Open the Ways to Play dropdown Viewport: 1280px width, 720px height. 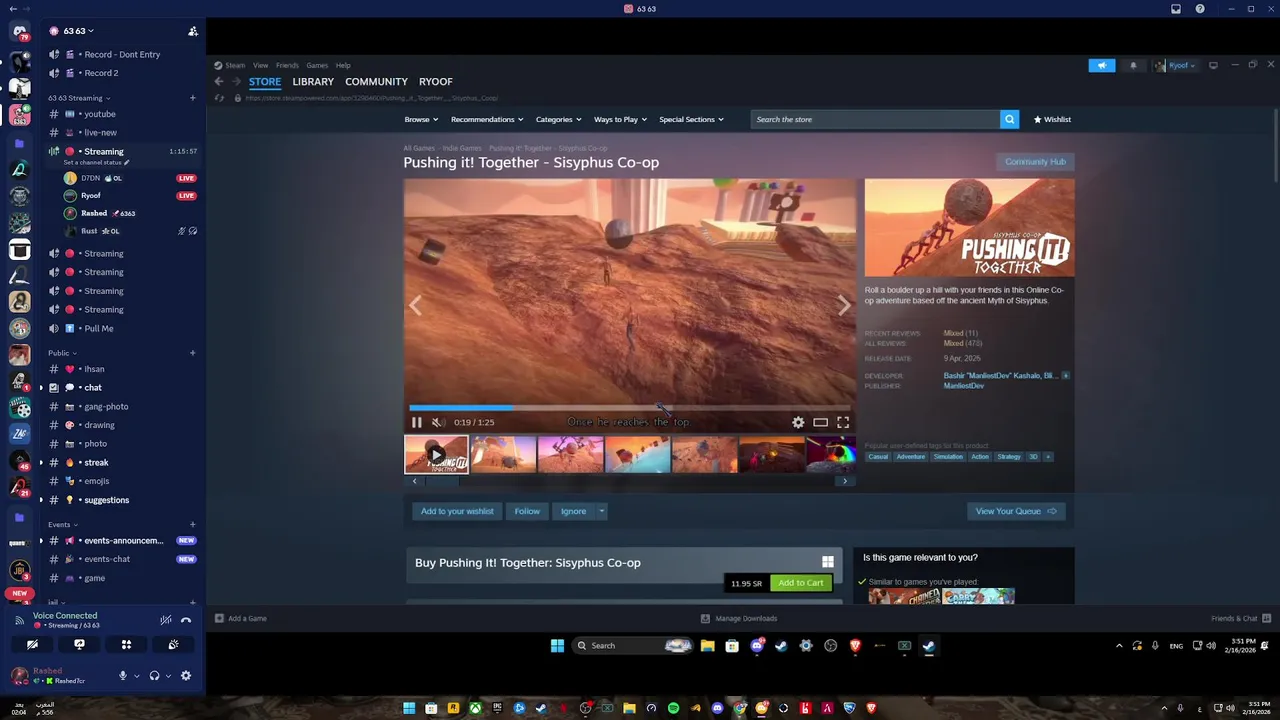pos(620,119)
